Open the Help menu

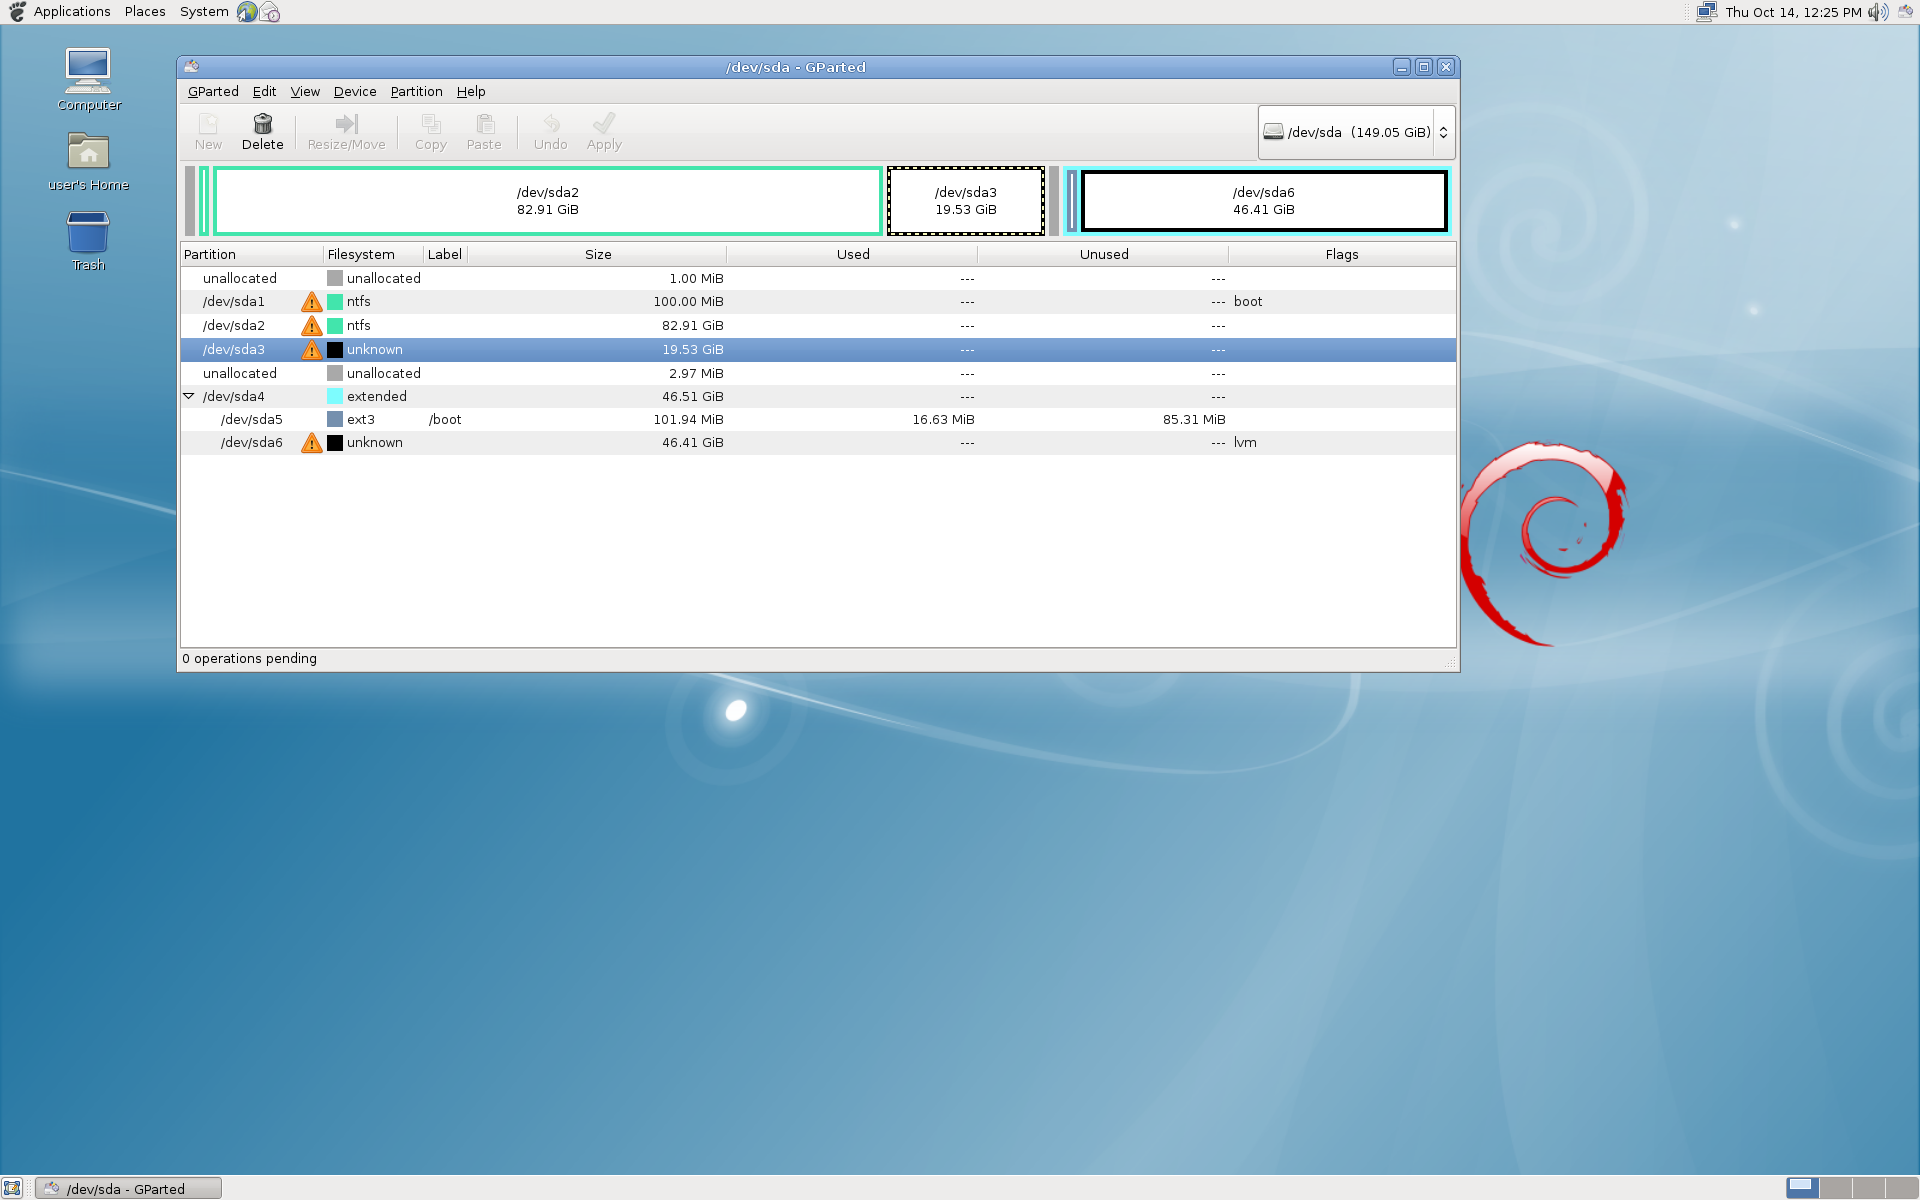tap(471, 92)
